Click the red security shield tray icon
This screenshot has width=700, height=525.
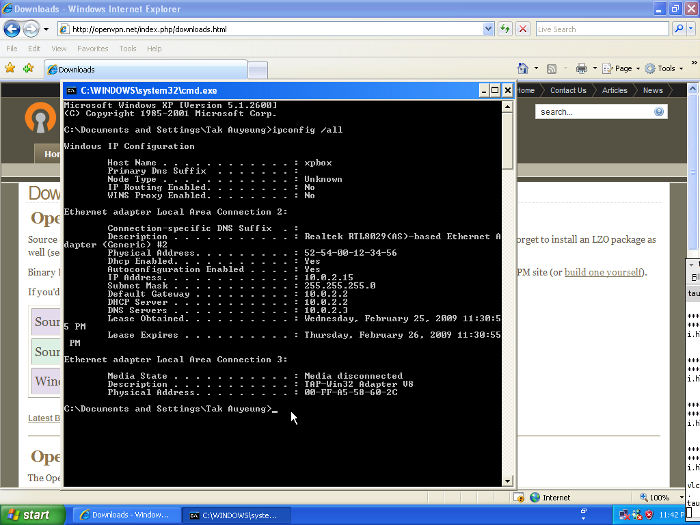coord(649,515)
